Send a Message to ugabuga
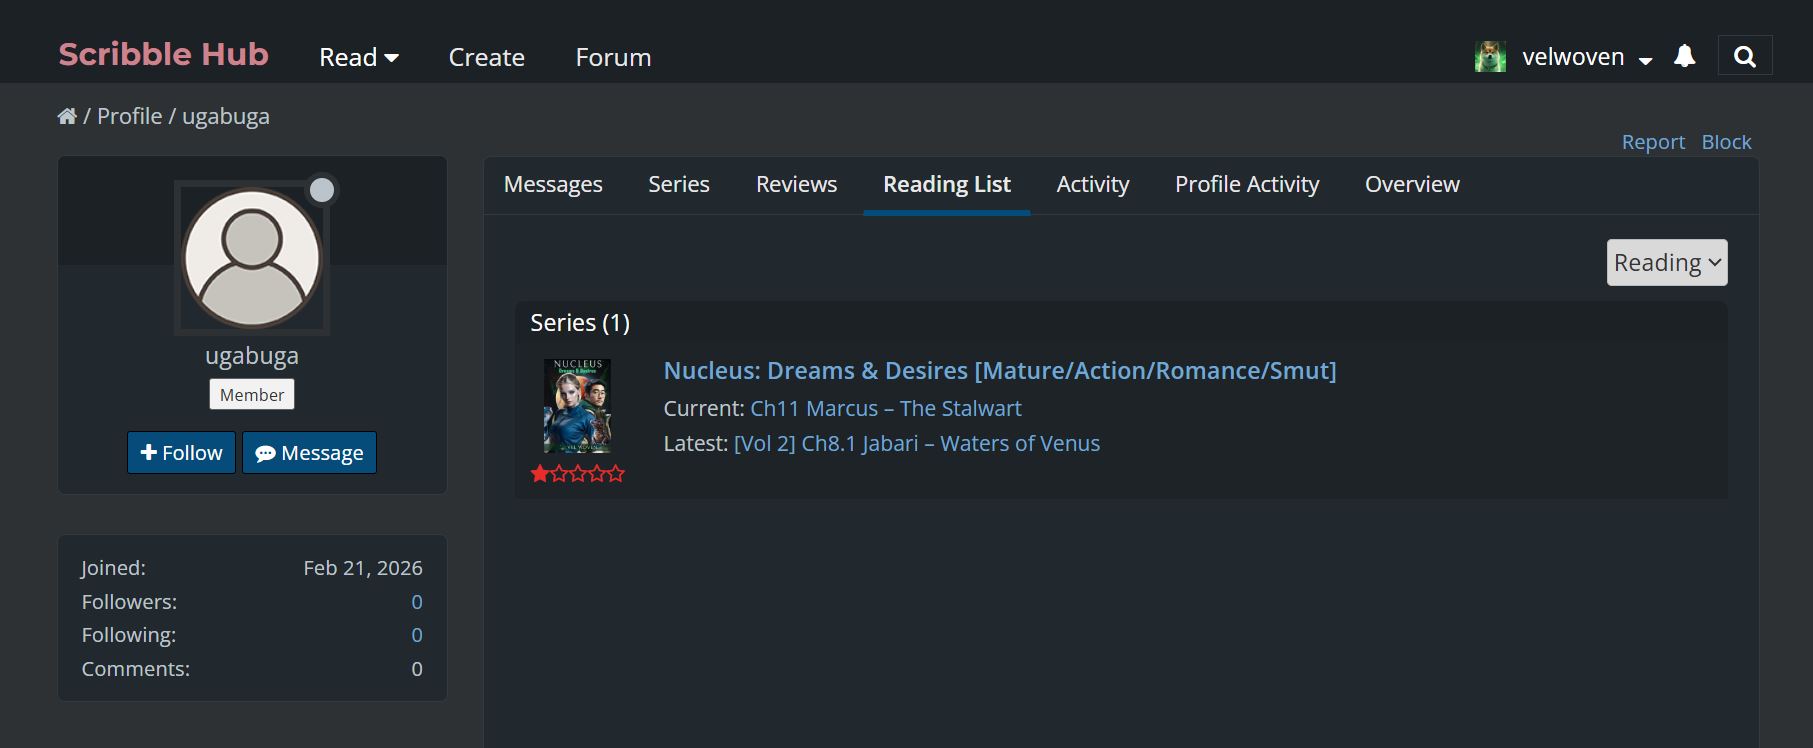This screenshot has height=748, width=1813. pos(309,453)
